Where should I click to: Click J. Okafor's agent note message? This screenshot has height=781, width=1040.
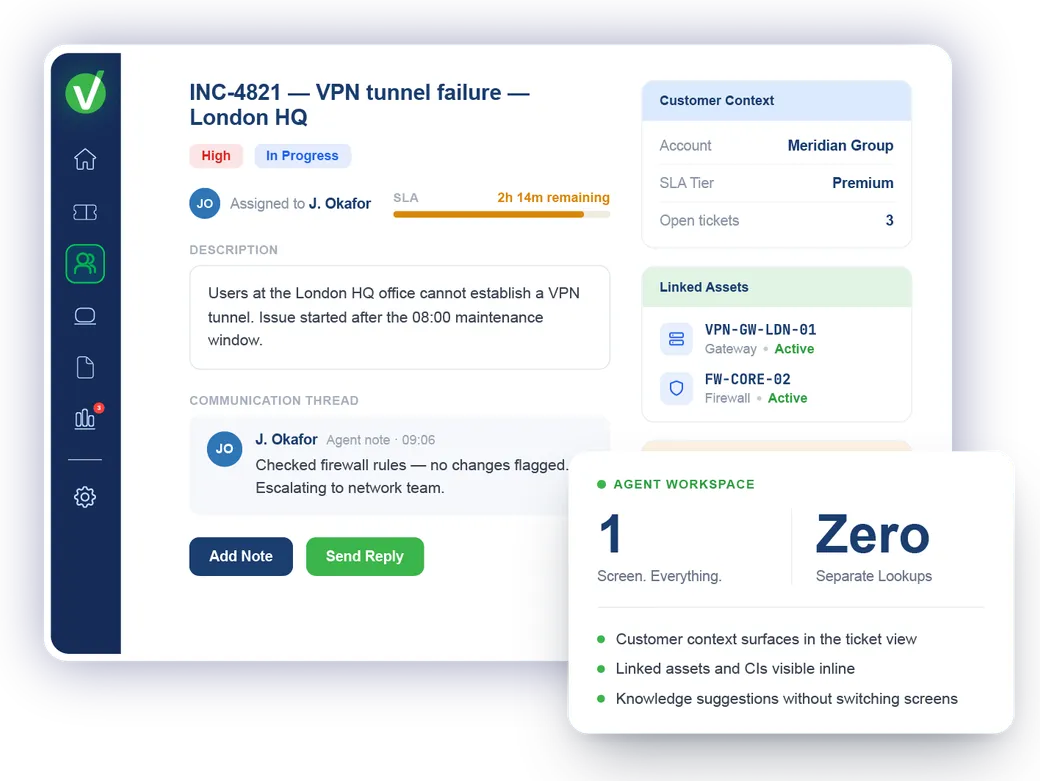412,476
